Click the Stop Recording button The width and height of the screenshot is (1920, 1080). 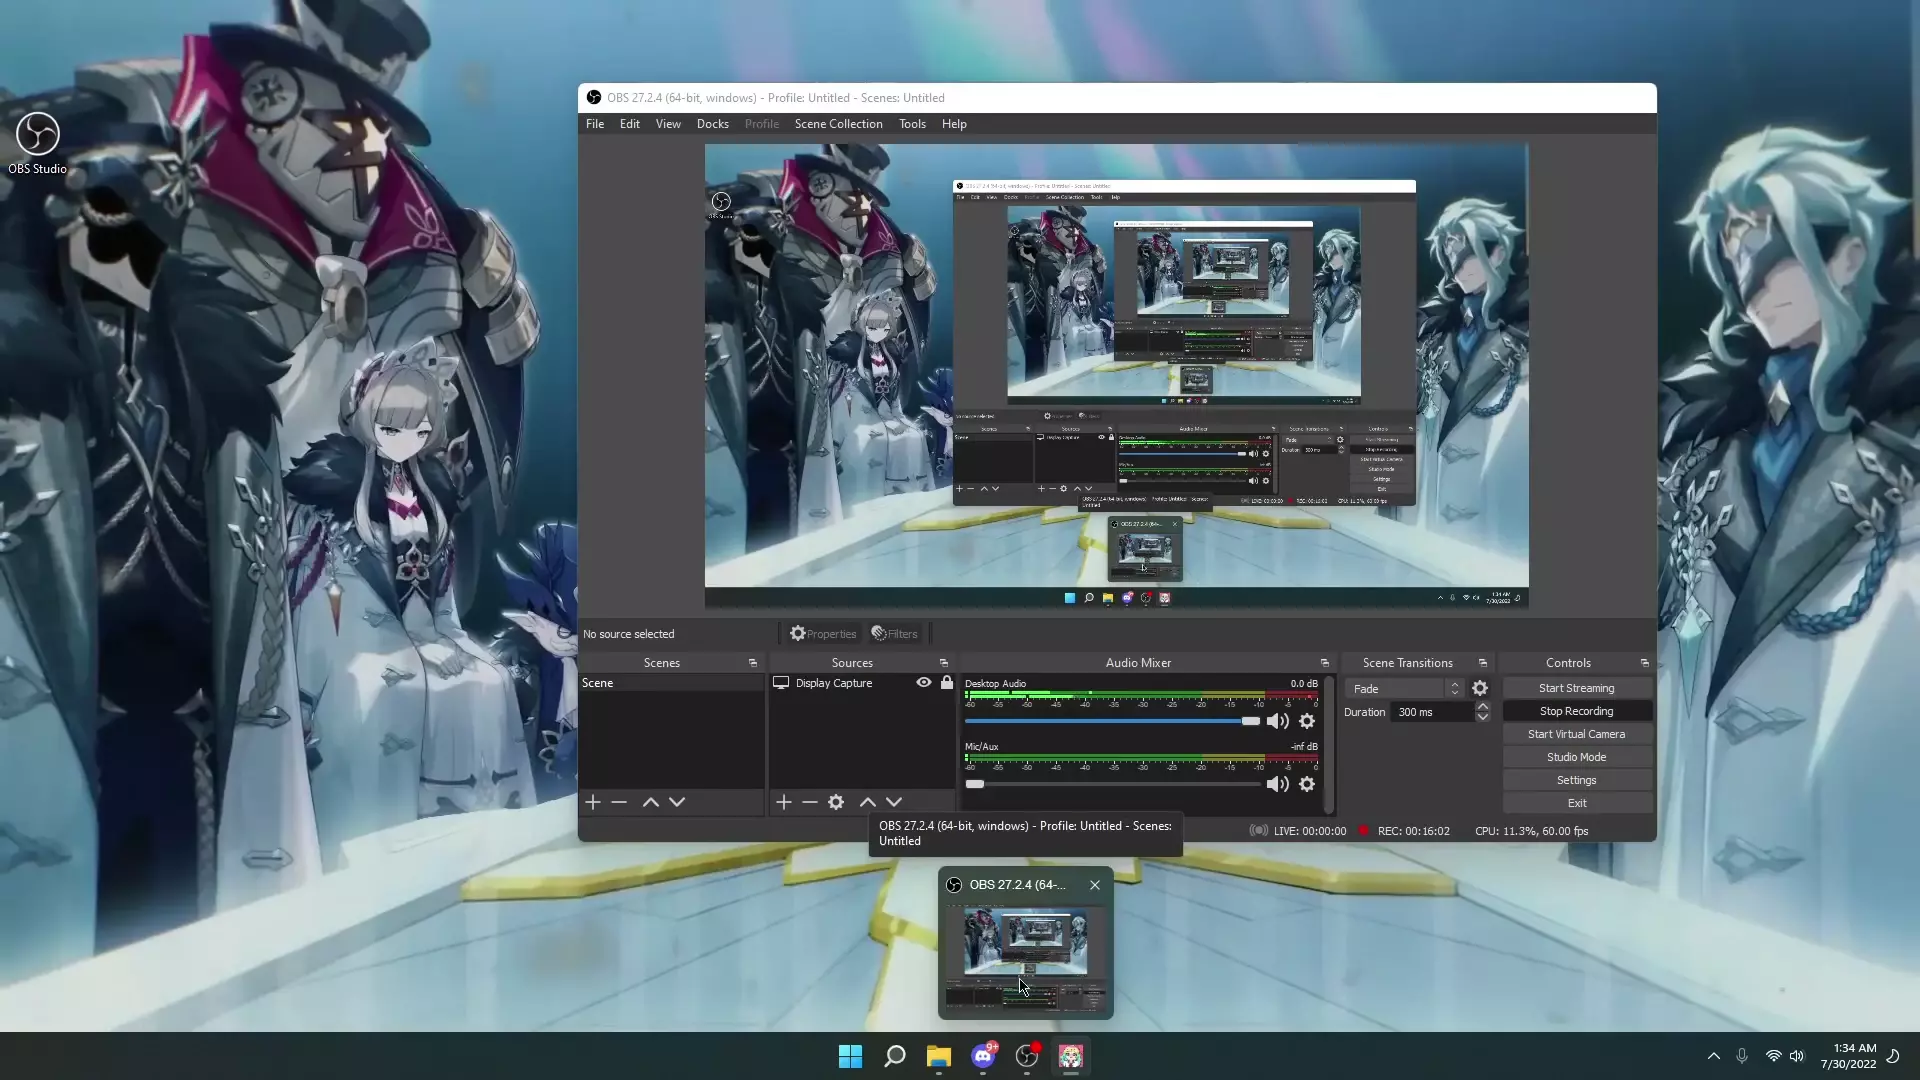1576,711
